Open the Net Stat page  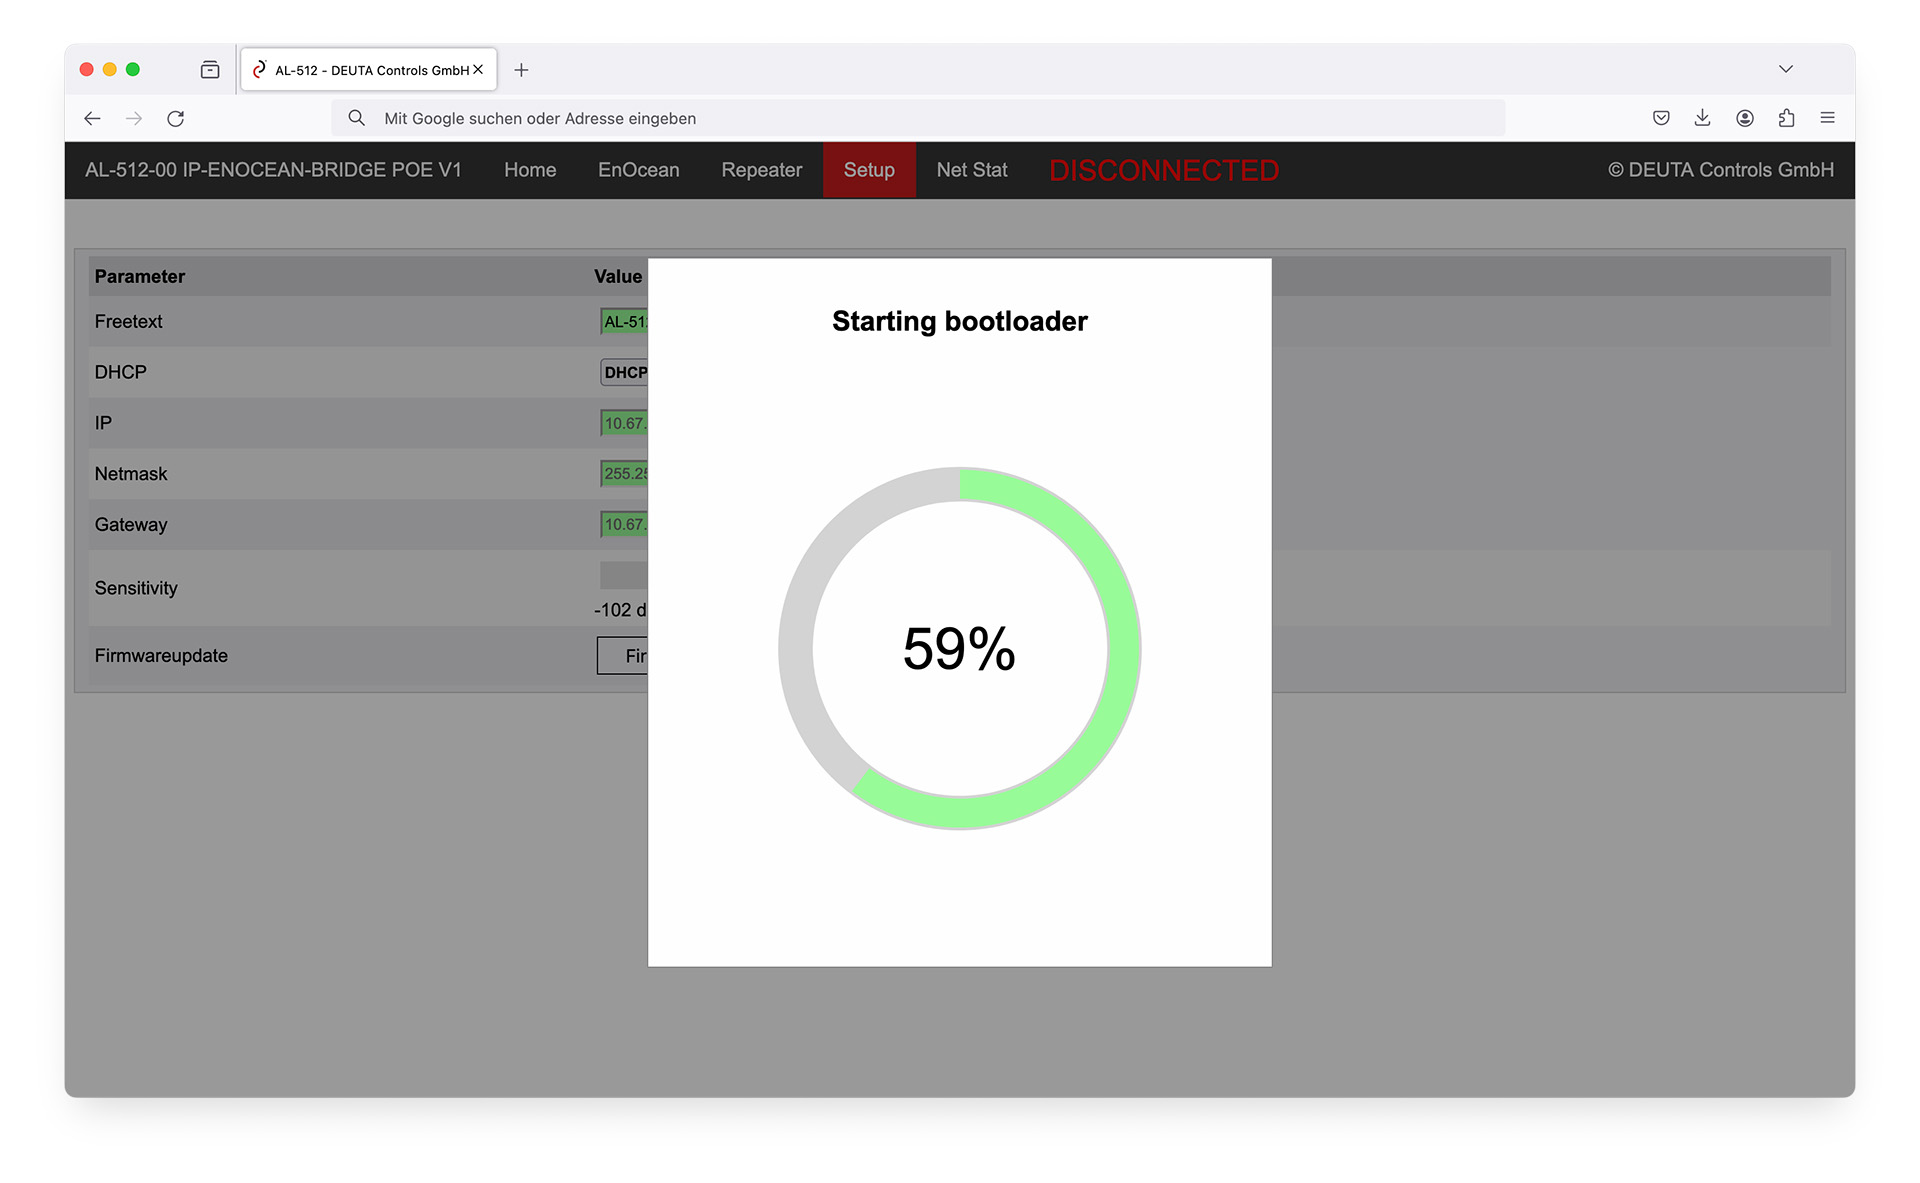971,170
